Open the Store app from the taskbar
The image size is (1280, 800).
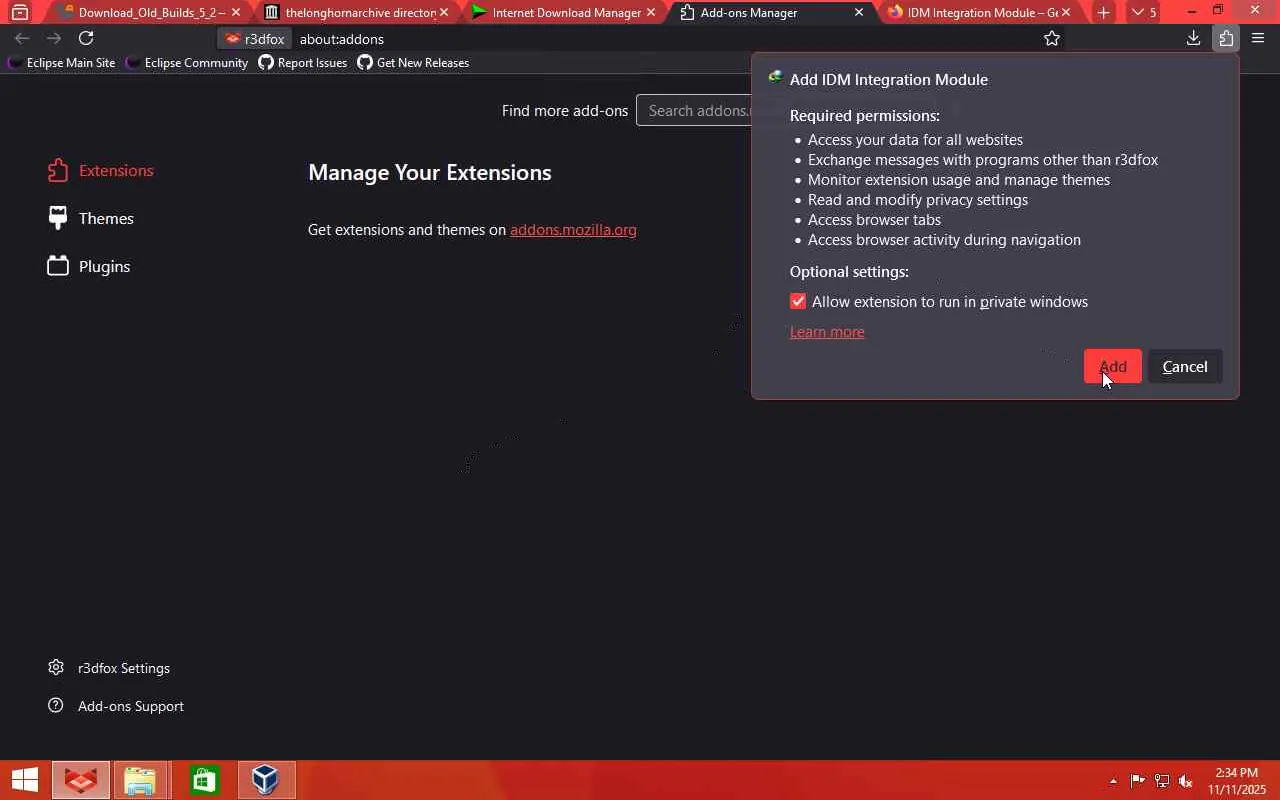tap(204, 780)
